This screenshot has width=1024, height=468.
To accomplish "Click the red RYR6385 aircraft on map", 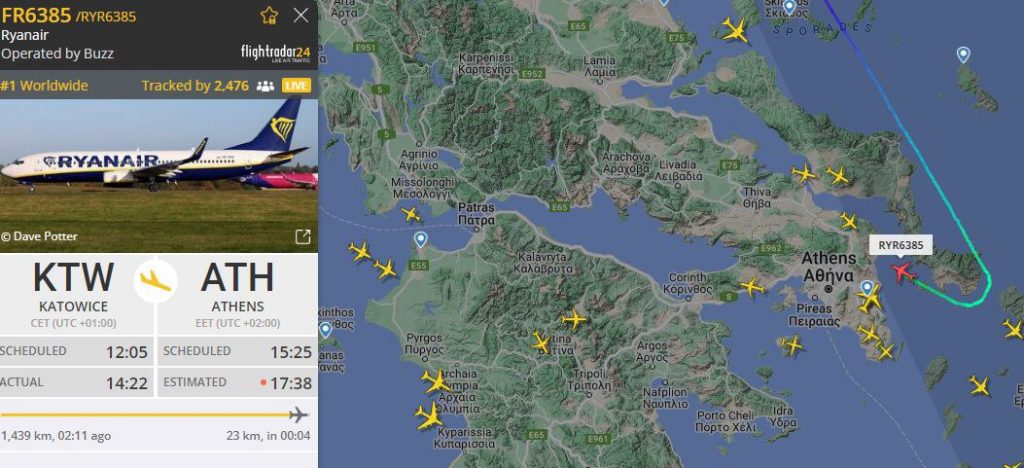I will [x=903, y=272].
